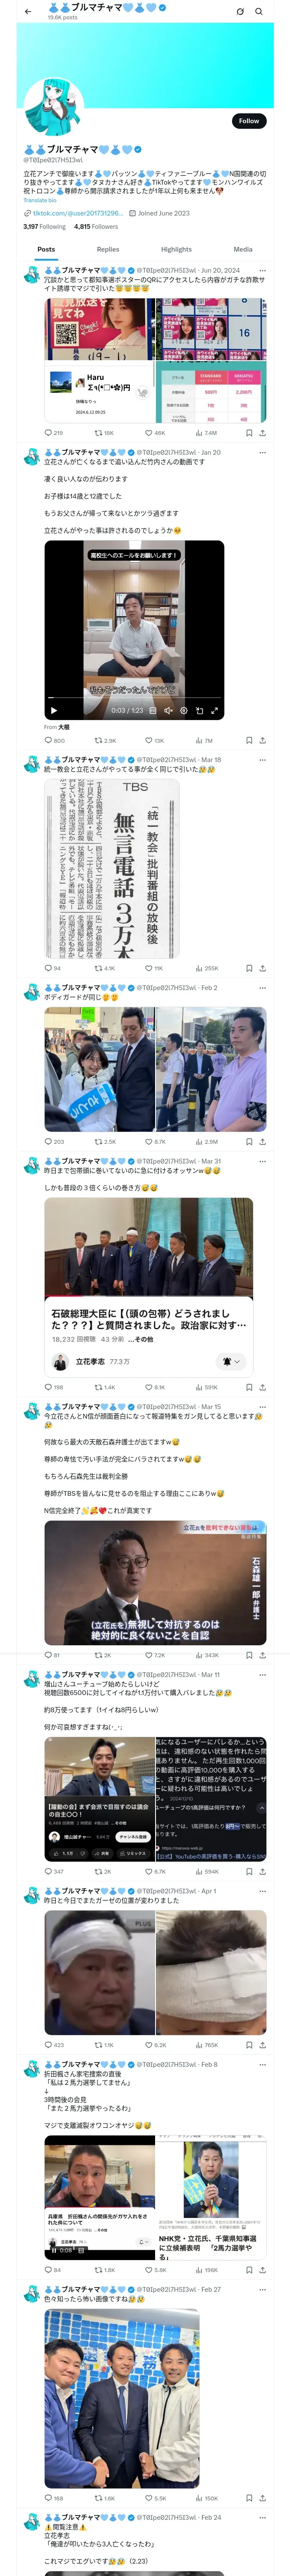The image size is (290, 2576).
Task: Switch to the Highlights tab
Action: (x=176, y=249)
